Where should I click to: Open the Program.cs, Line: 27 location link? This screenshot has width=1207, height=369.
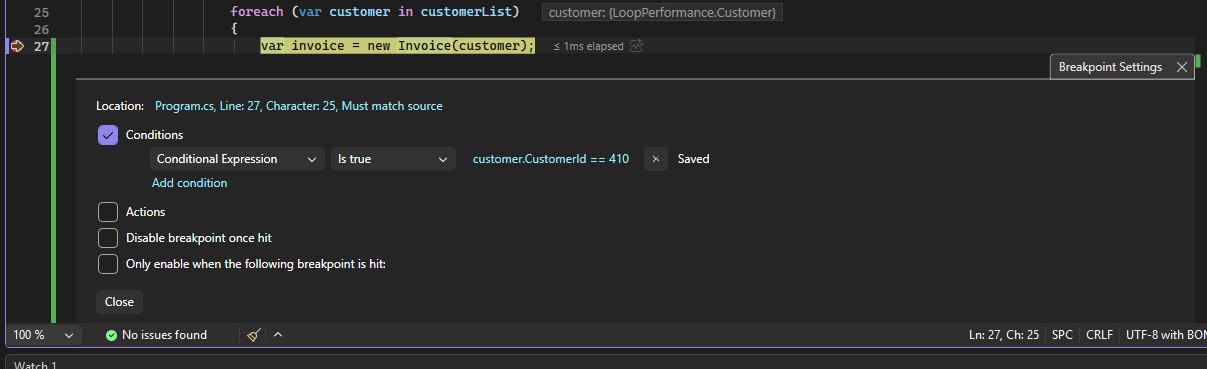pos(298,106)
